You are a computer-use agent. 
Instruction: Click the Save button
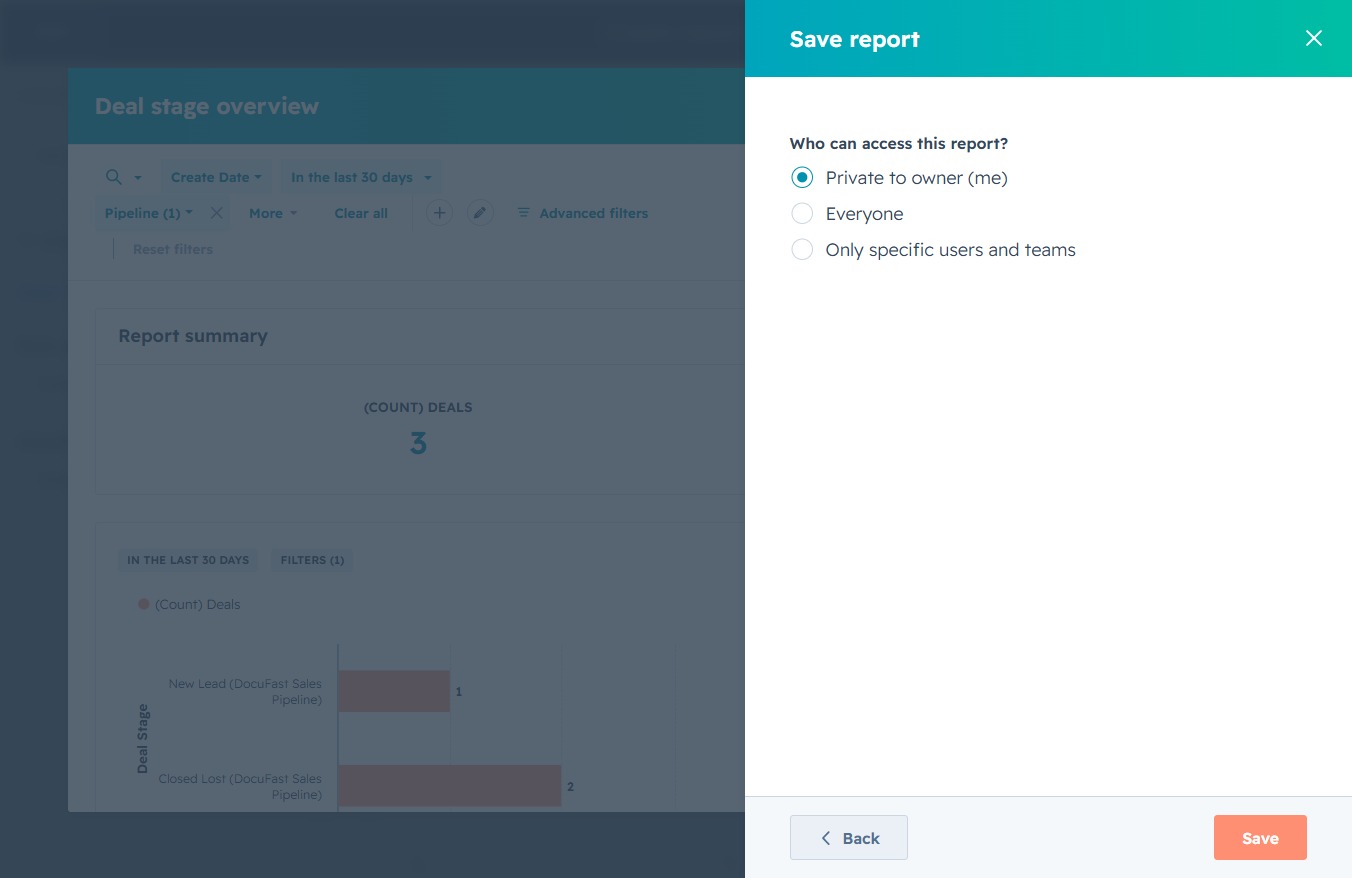point(1260,838)
